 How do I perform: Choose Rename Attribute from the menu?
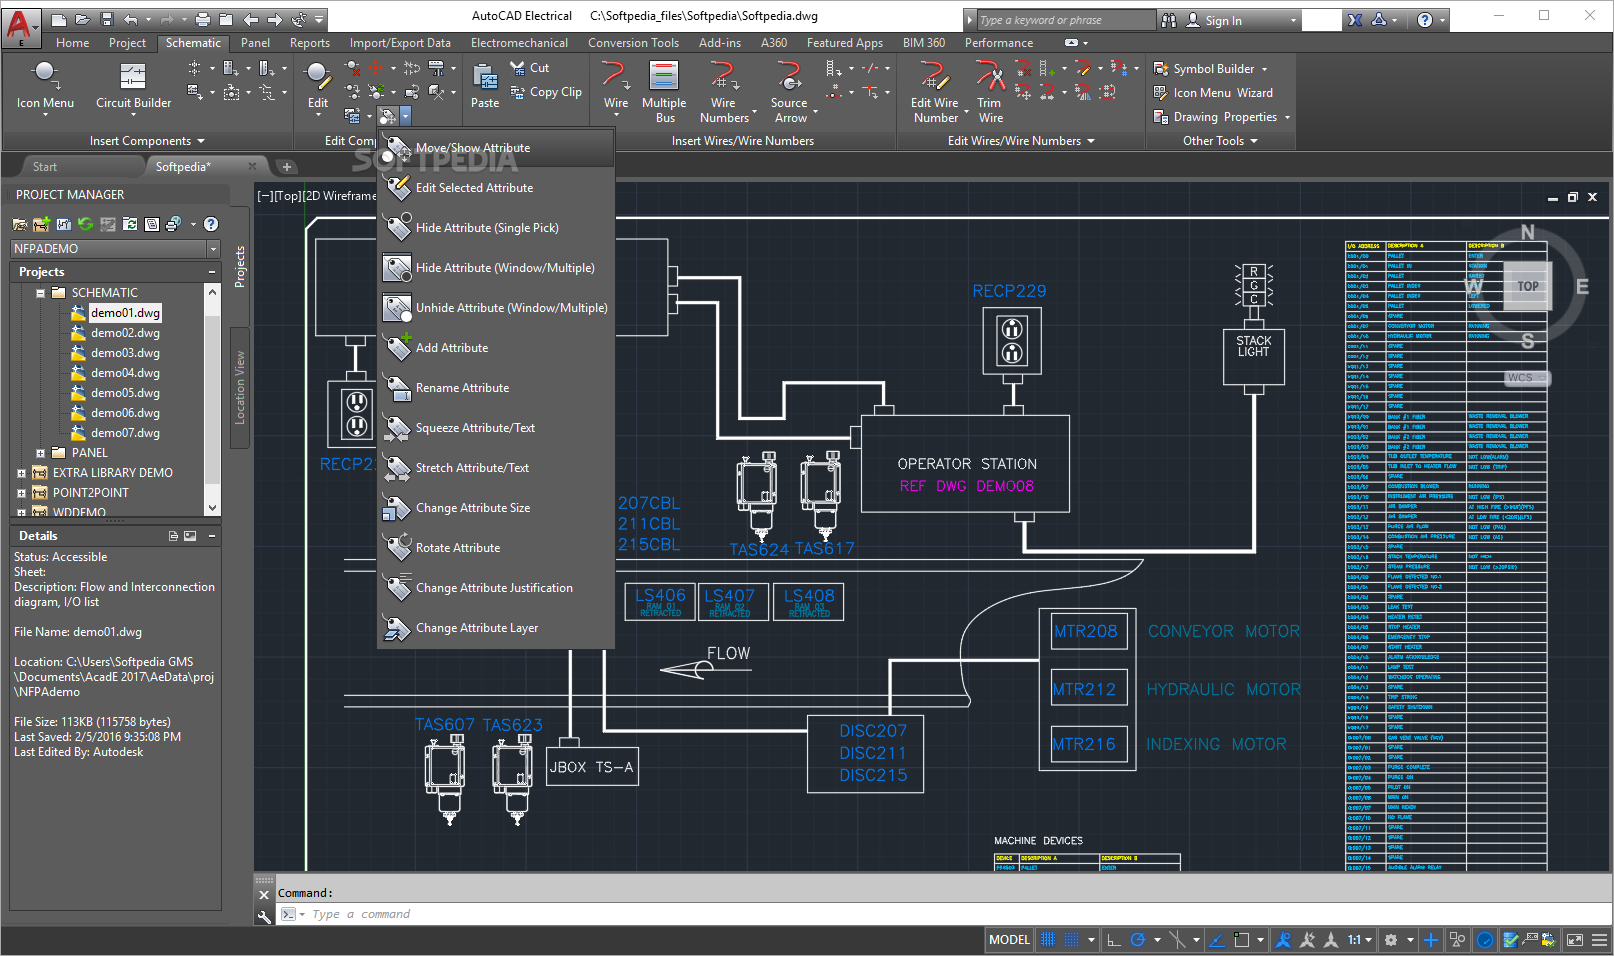[x=496, y=388]
